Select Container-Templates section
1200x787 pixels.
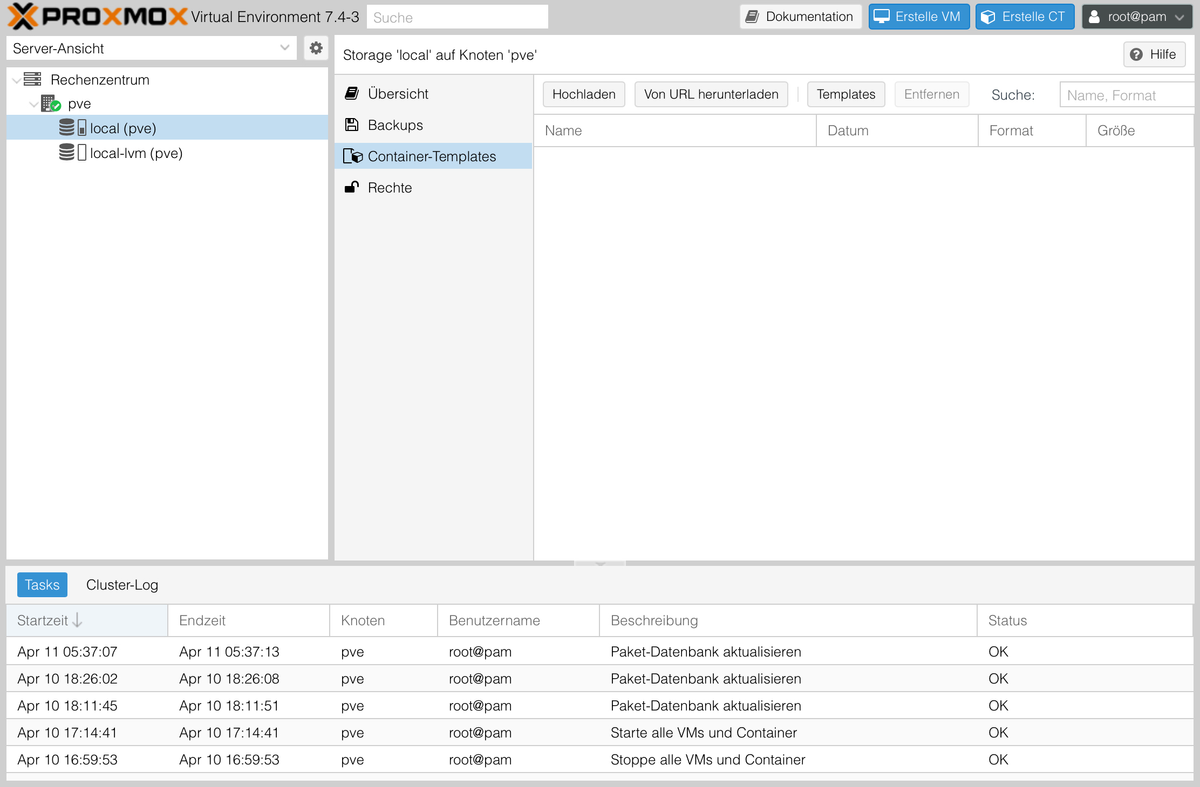tap(433, 156)
